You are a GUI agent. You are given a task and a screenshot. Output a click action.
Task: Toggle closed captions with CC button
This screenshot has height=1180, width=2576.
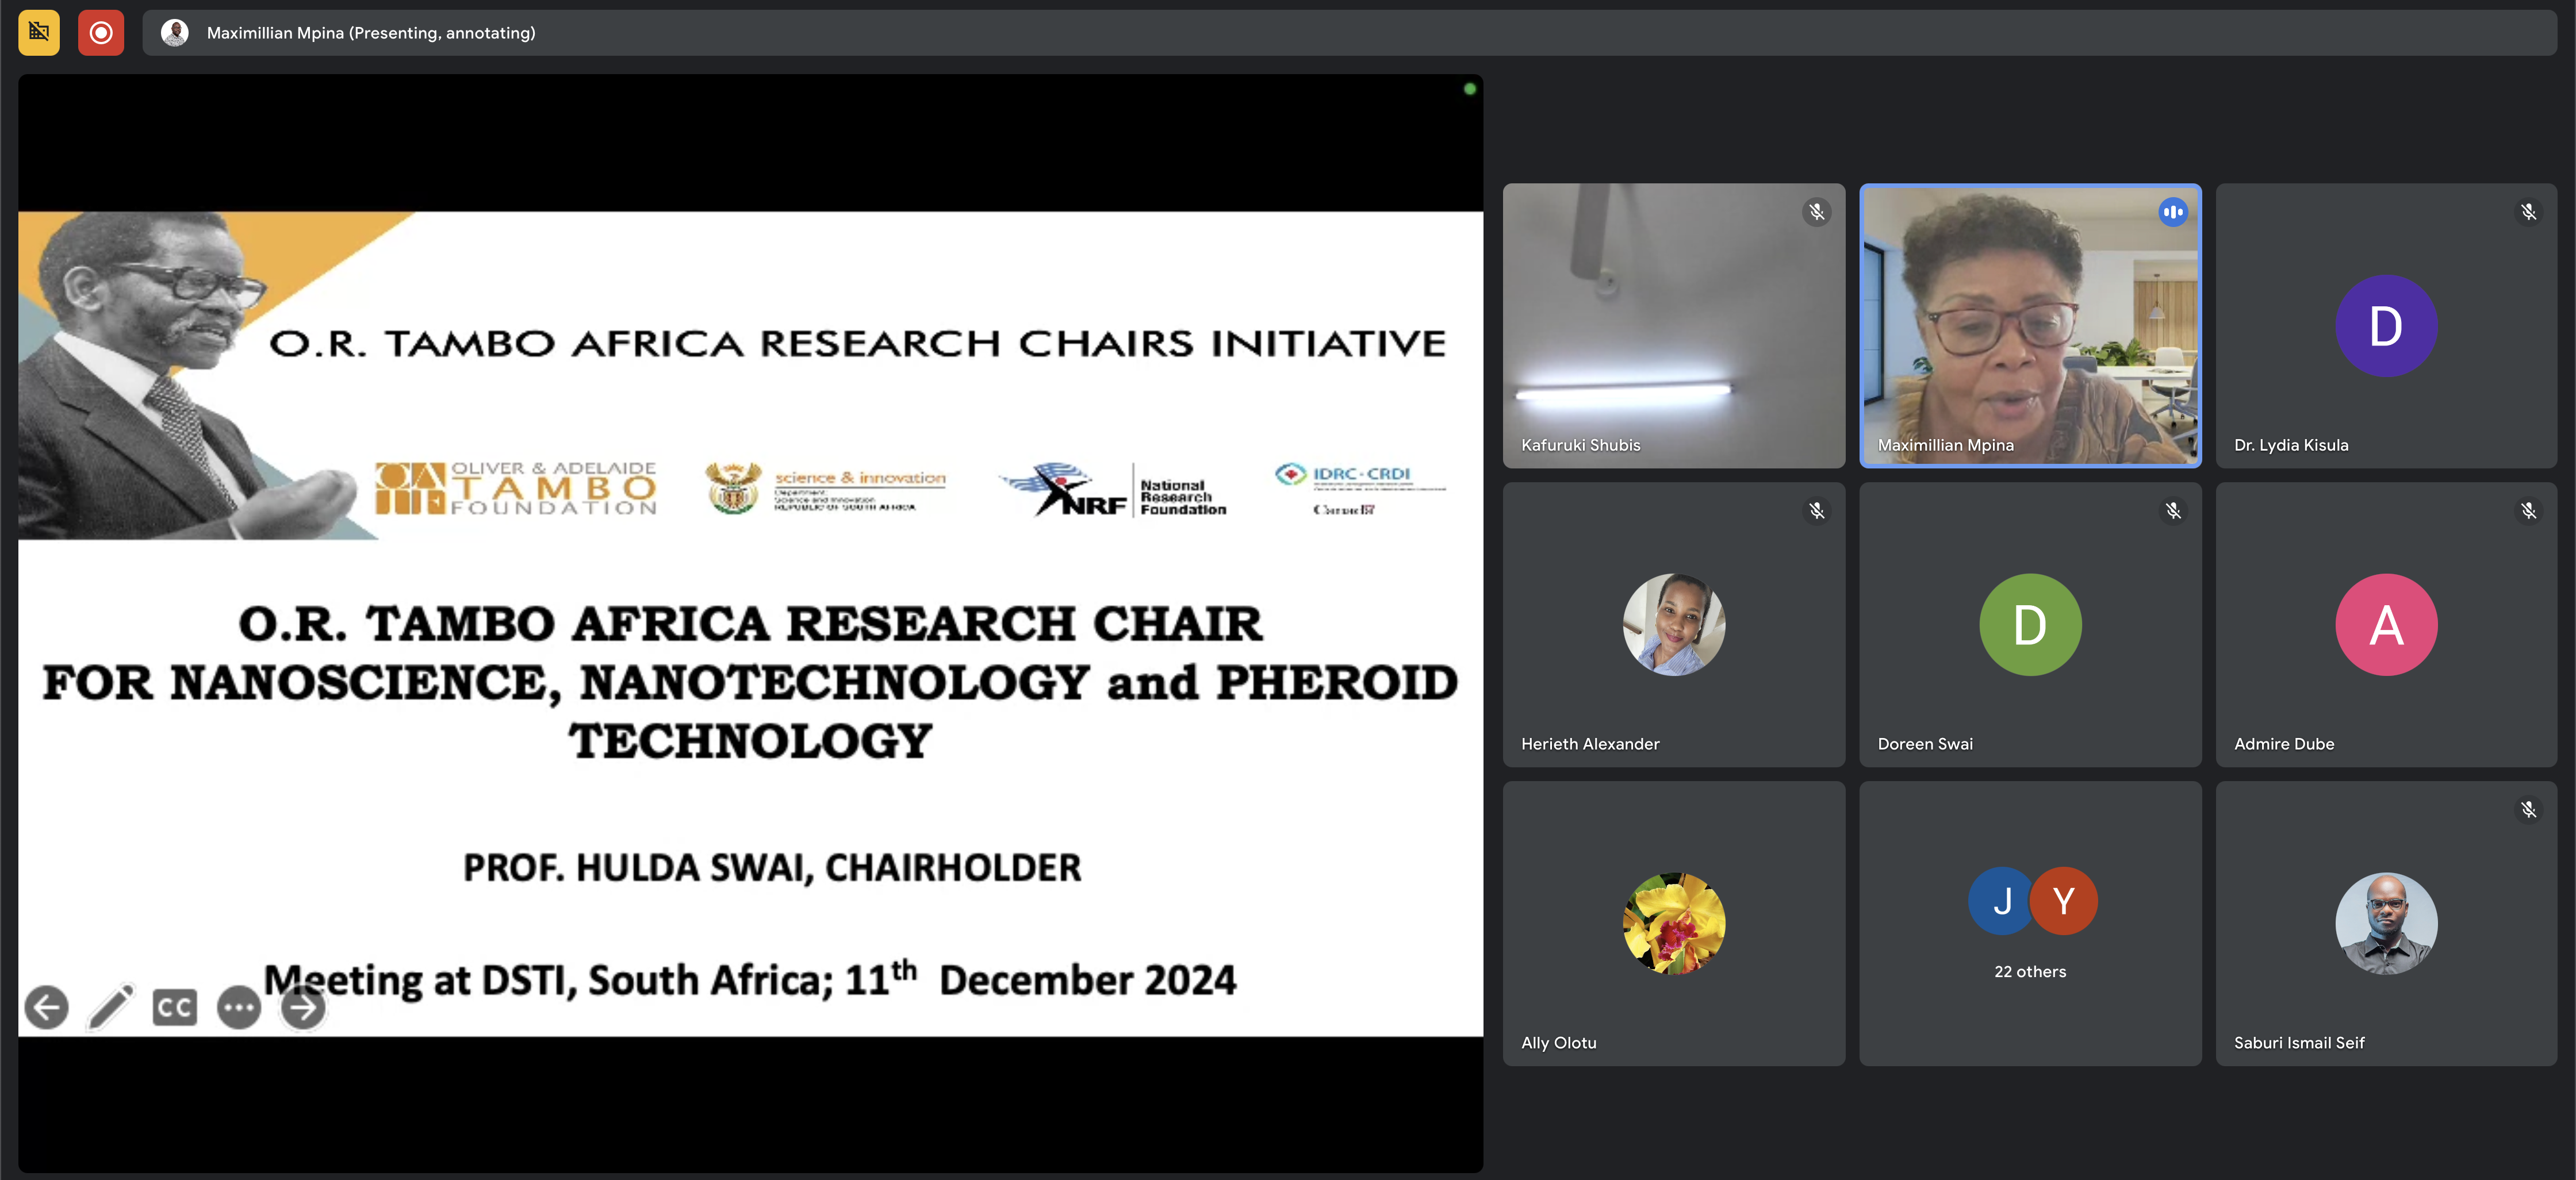pyautogui.click(x=175, y=1007)
